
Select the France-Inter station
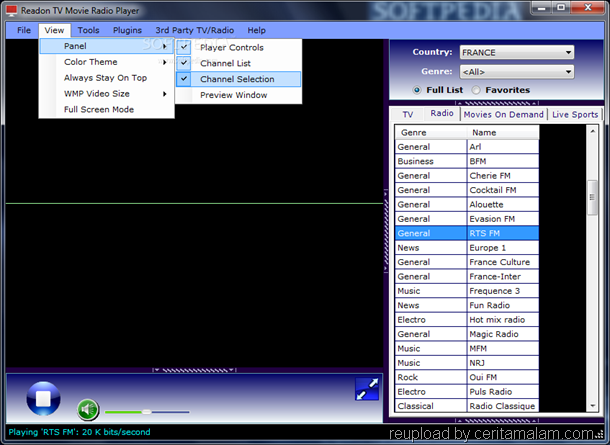(x=503, y=276)
